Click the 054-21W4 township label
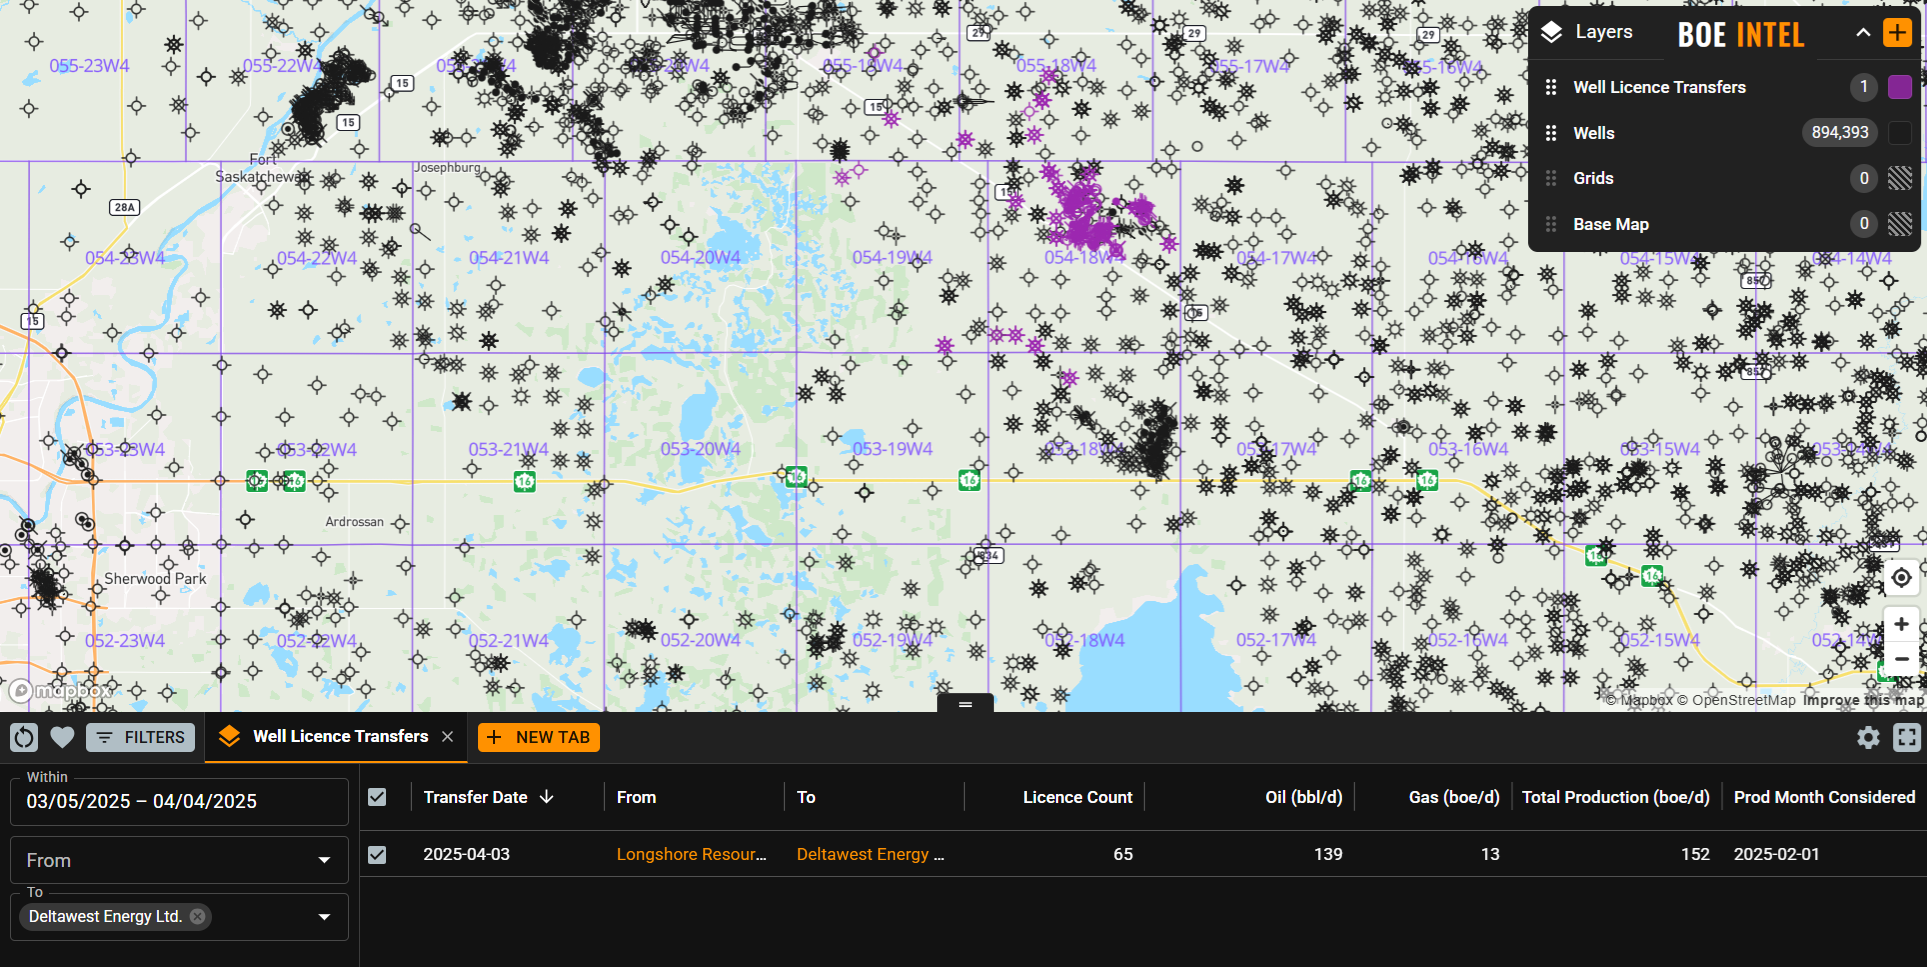This screenshot has width=1927, height=967. (509, 257)
